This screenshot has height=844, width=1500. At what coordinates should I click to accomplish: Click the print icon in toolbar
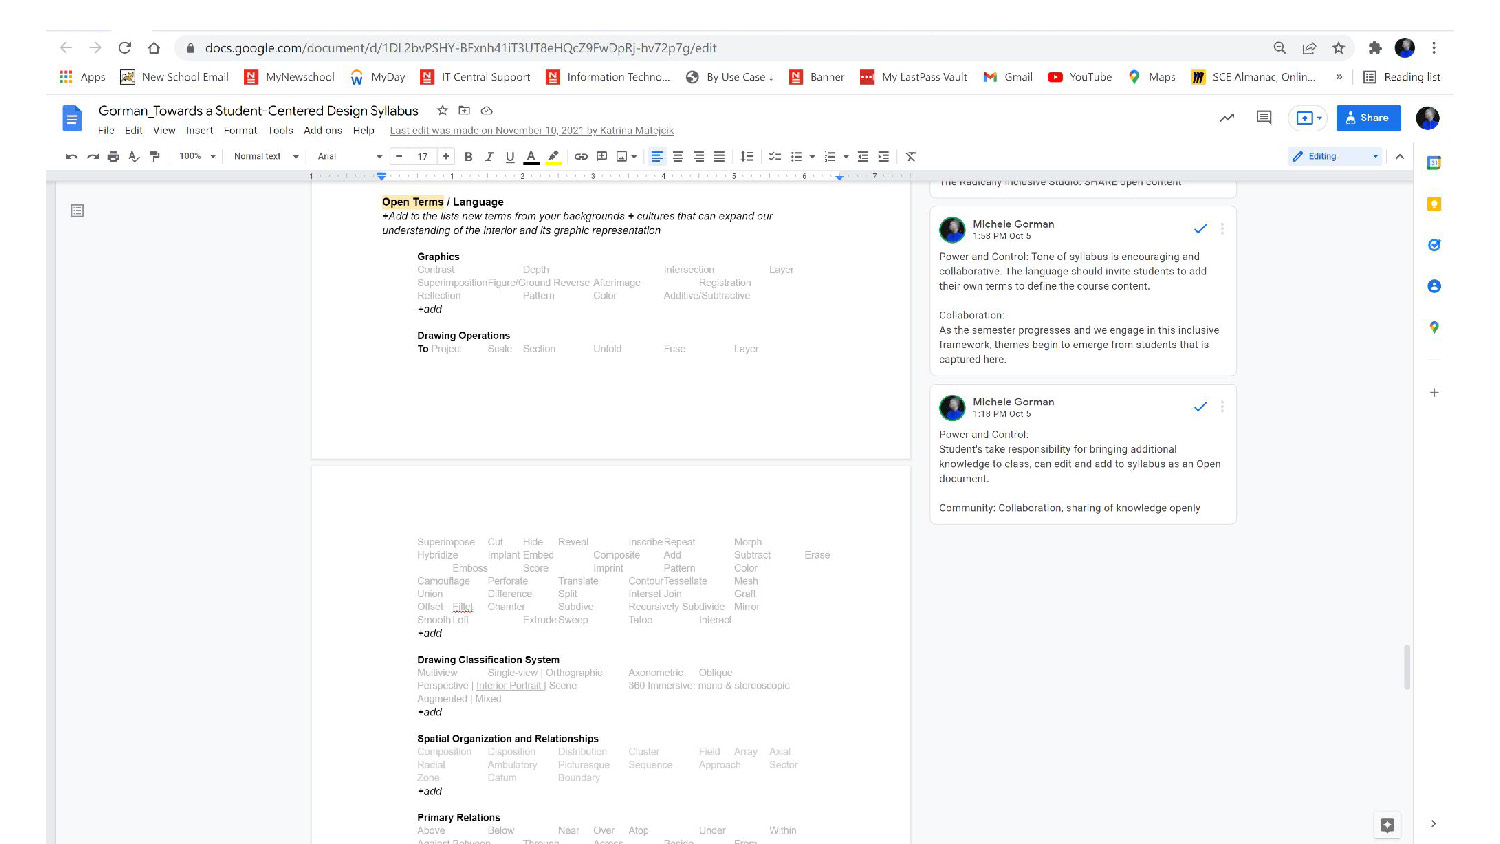point(113,157)
